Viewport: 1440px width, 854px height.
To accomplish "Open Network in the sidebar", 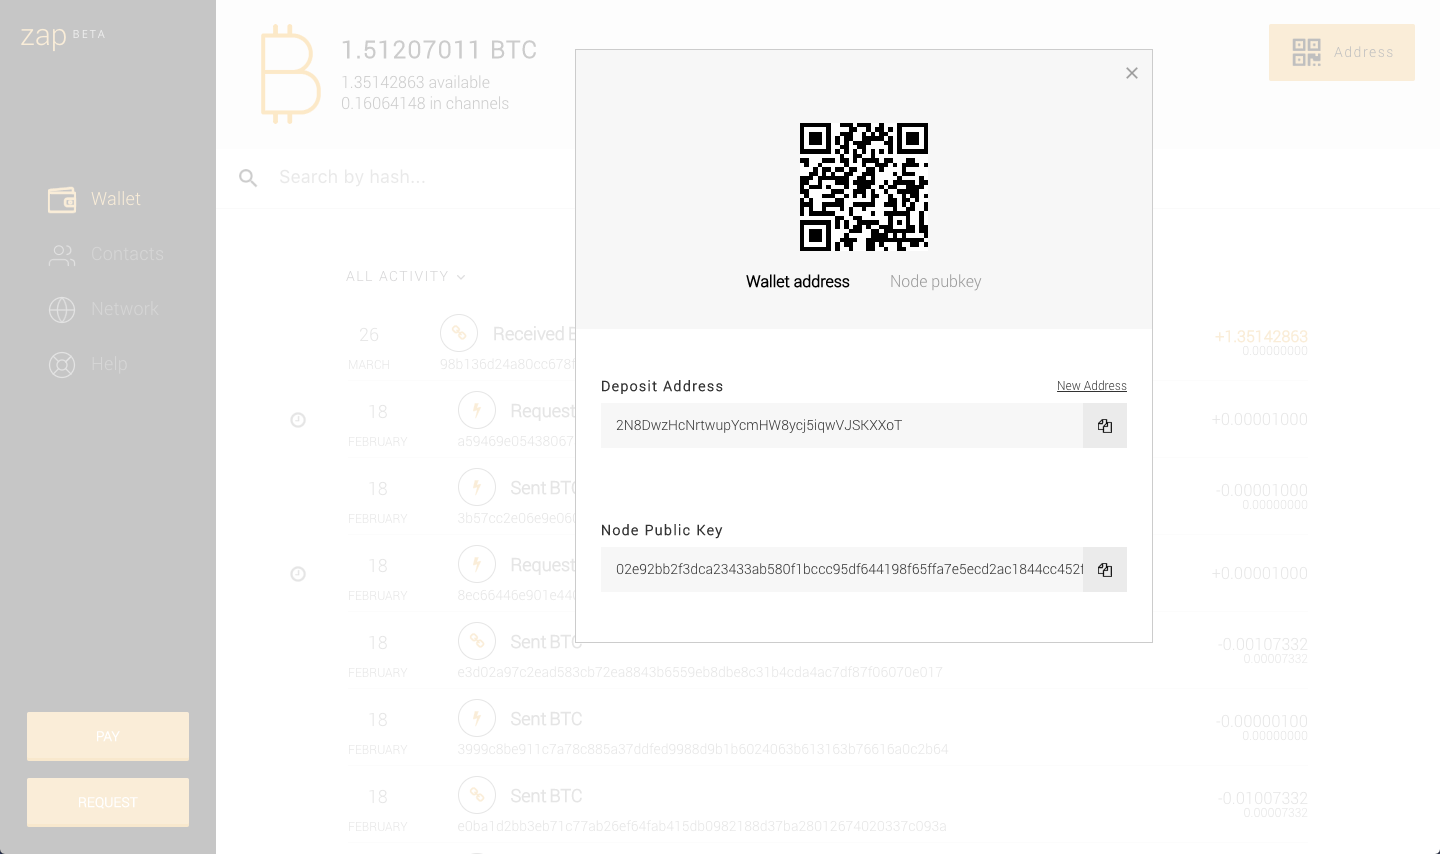I will [x=103, y=309].
